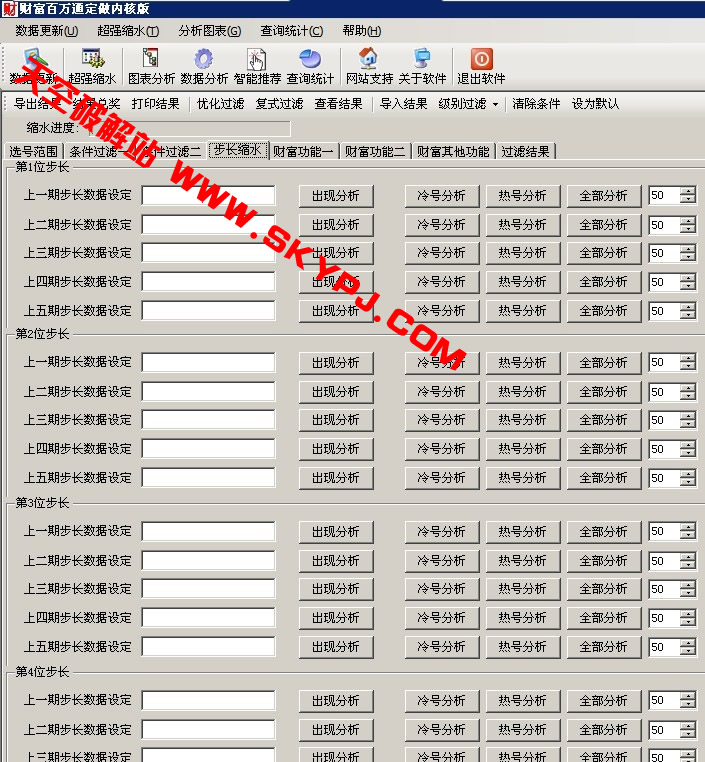
Task: Increase the first 第1位步长 spinner value
Action: [687, 192]
